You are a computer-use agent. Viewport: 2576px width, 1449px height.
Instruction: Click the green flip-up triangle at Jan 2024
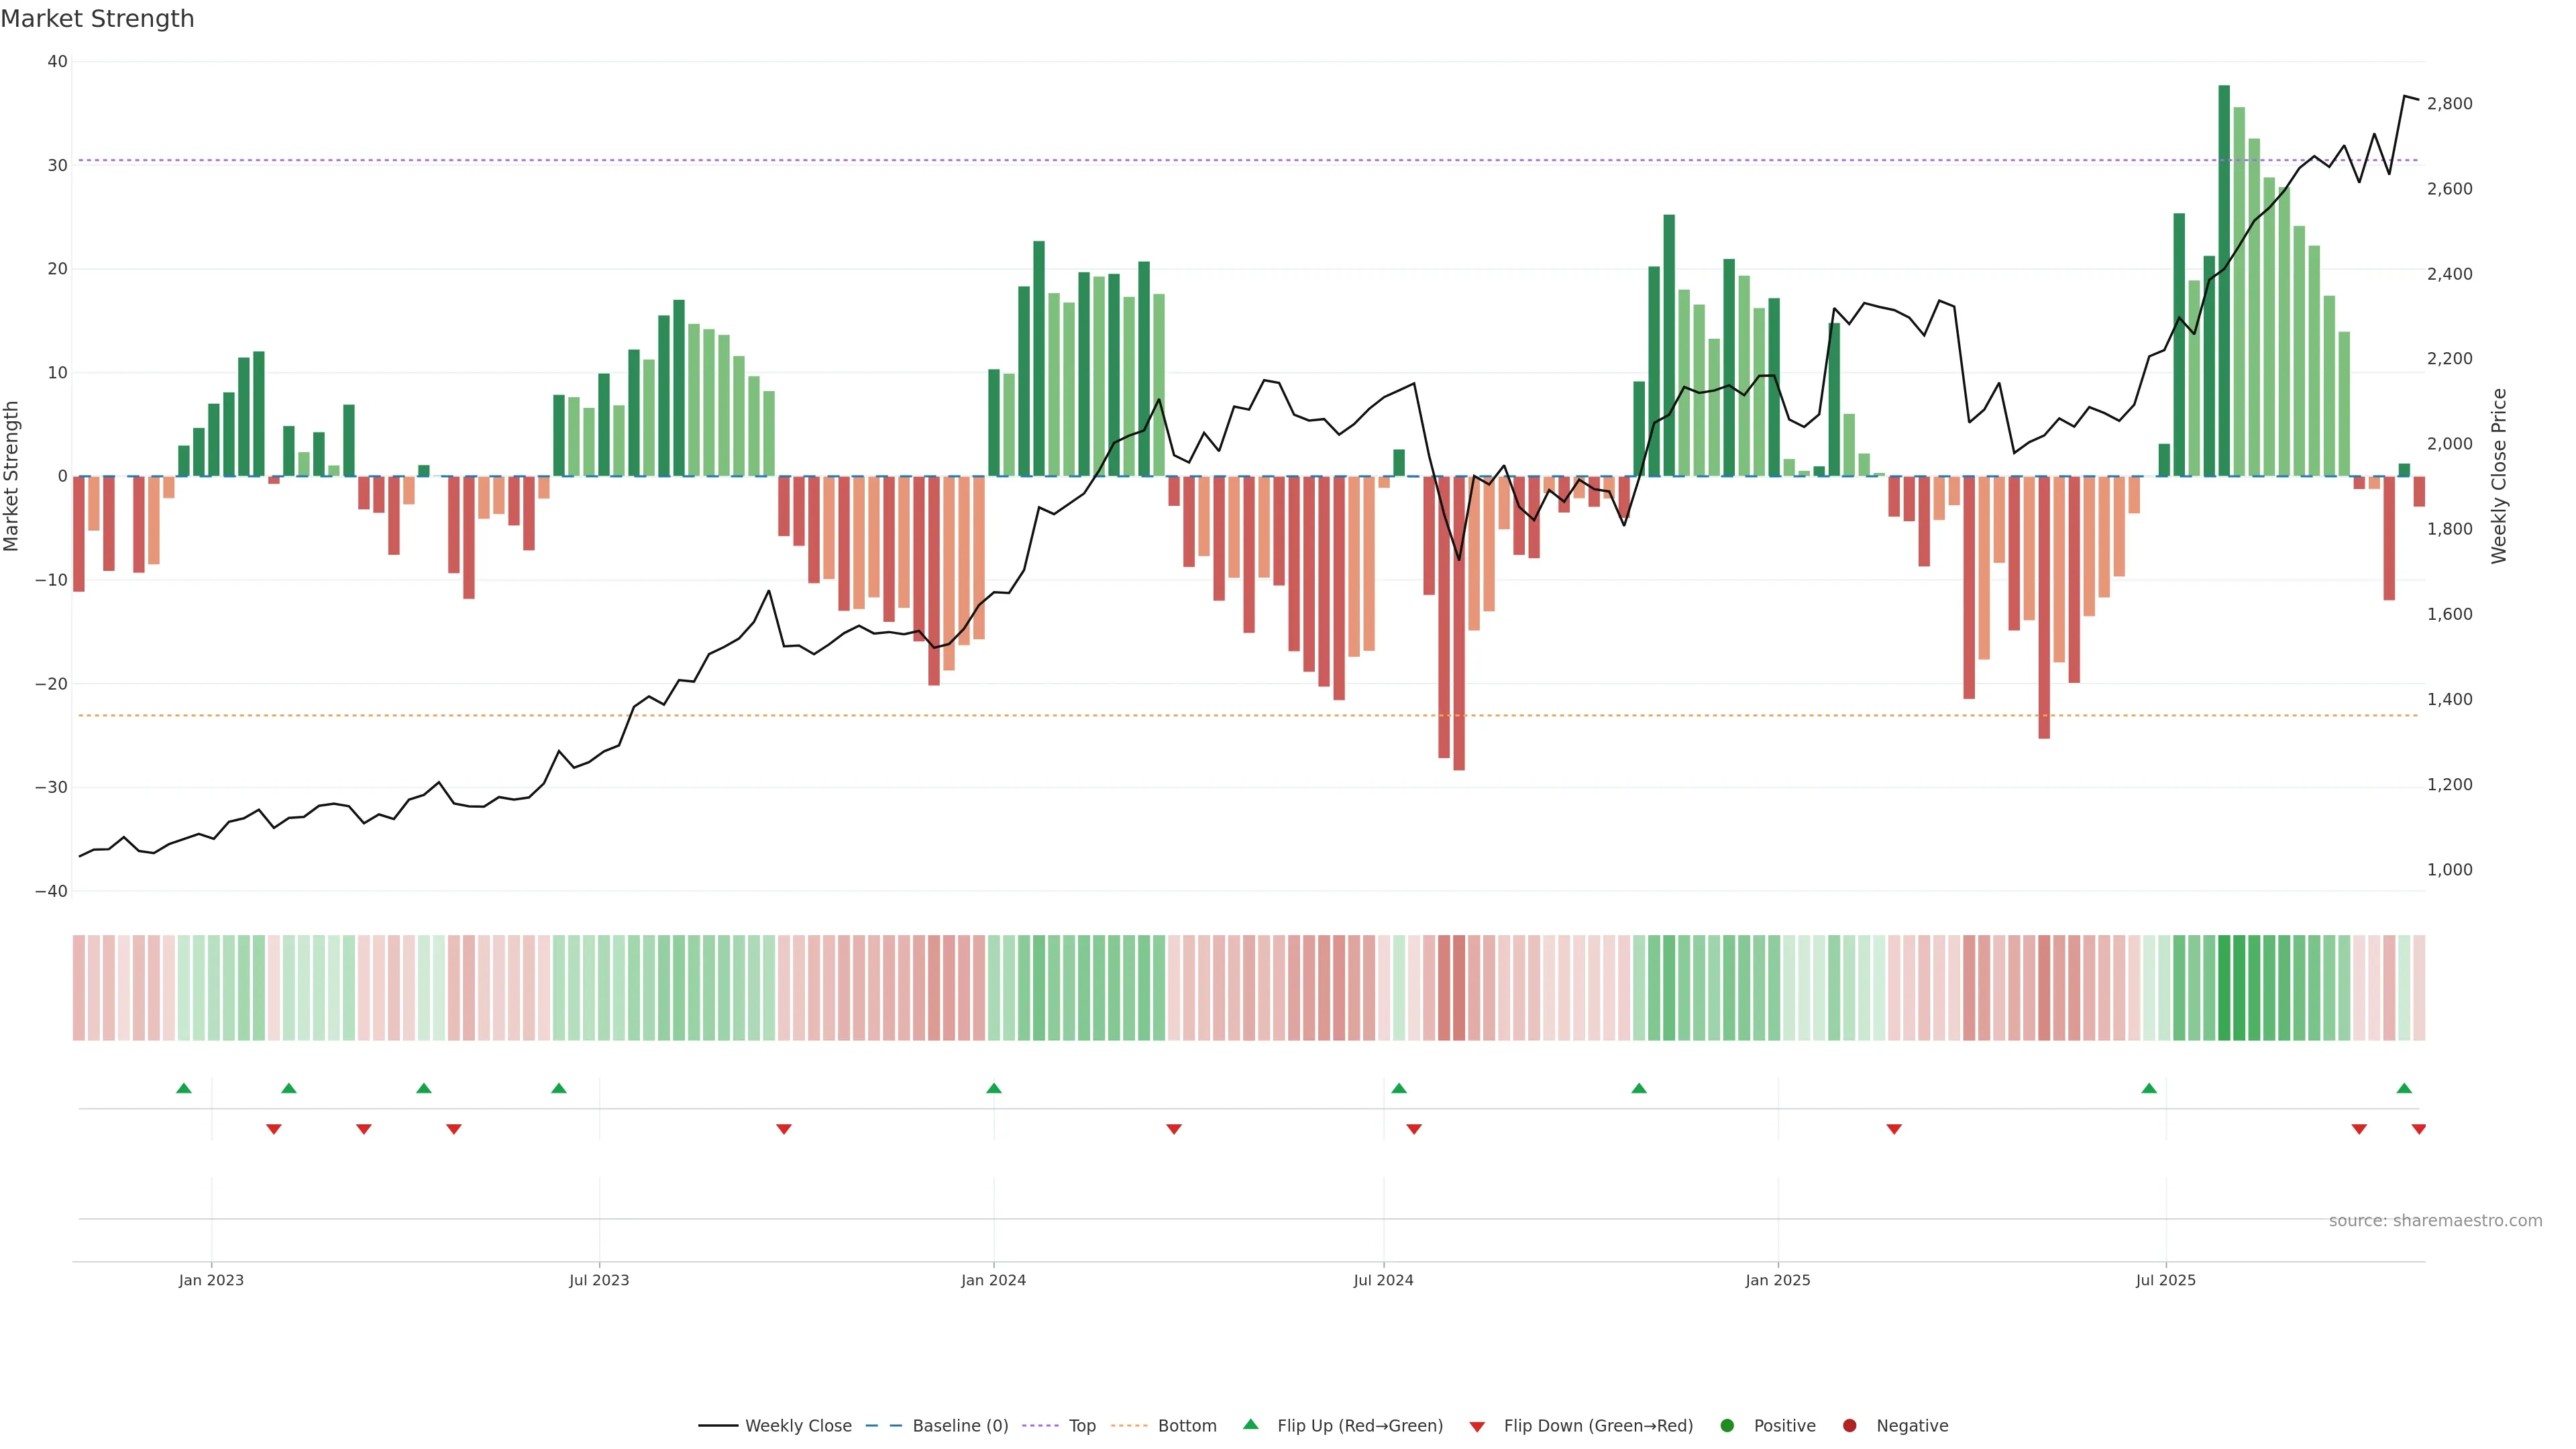(993, 1088)
